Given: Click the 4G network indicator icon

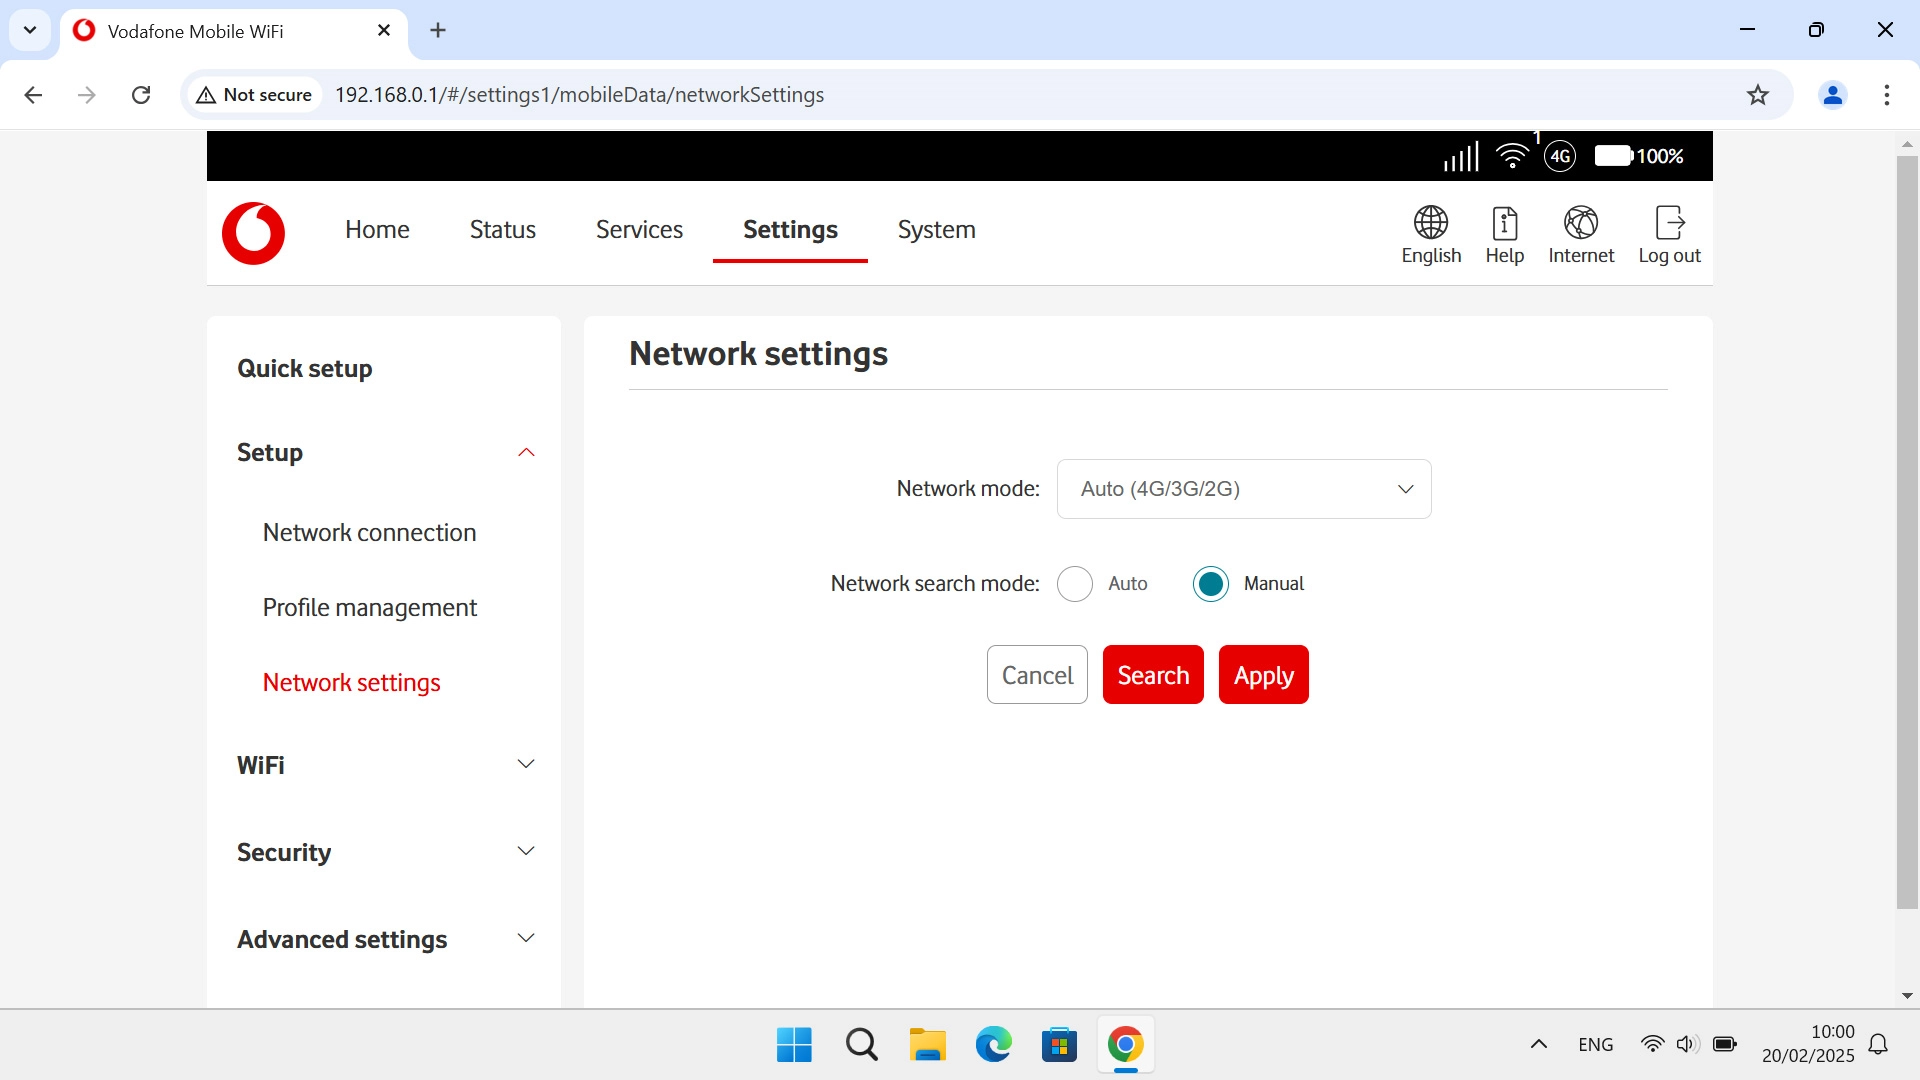Looking at the screenshot, I should tap(1560, 156).
